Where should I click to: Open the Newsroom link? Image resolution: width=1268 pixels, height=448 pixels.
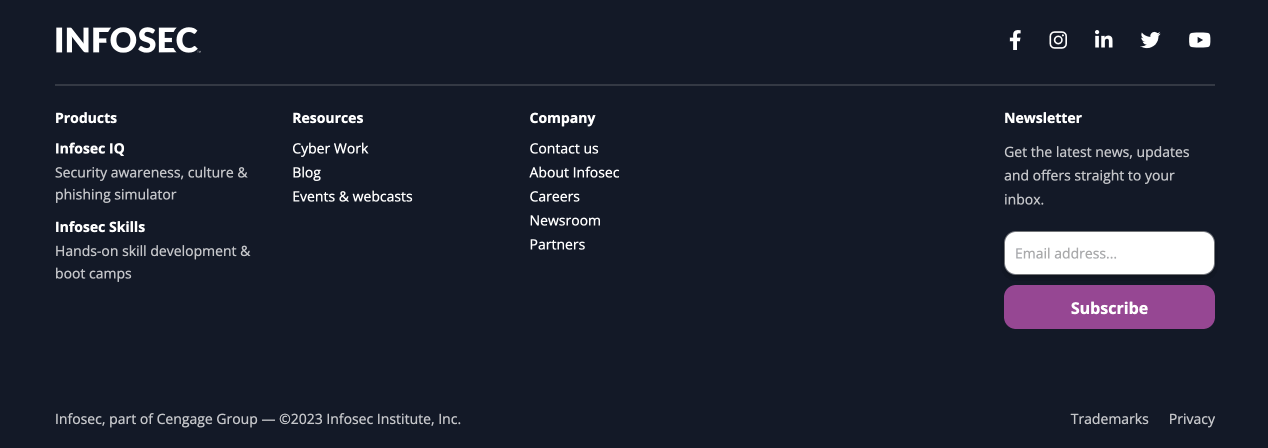click(565, 220)
